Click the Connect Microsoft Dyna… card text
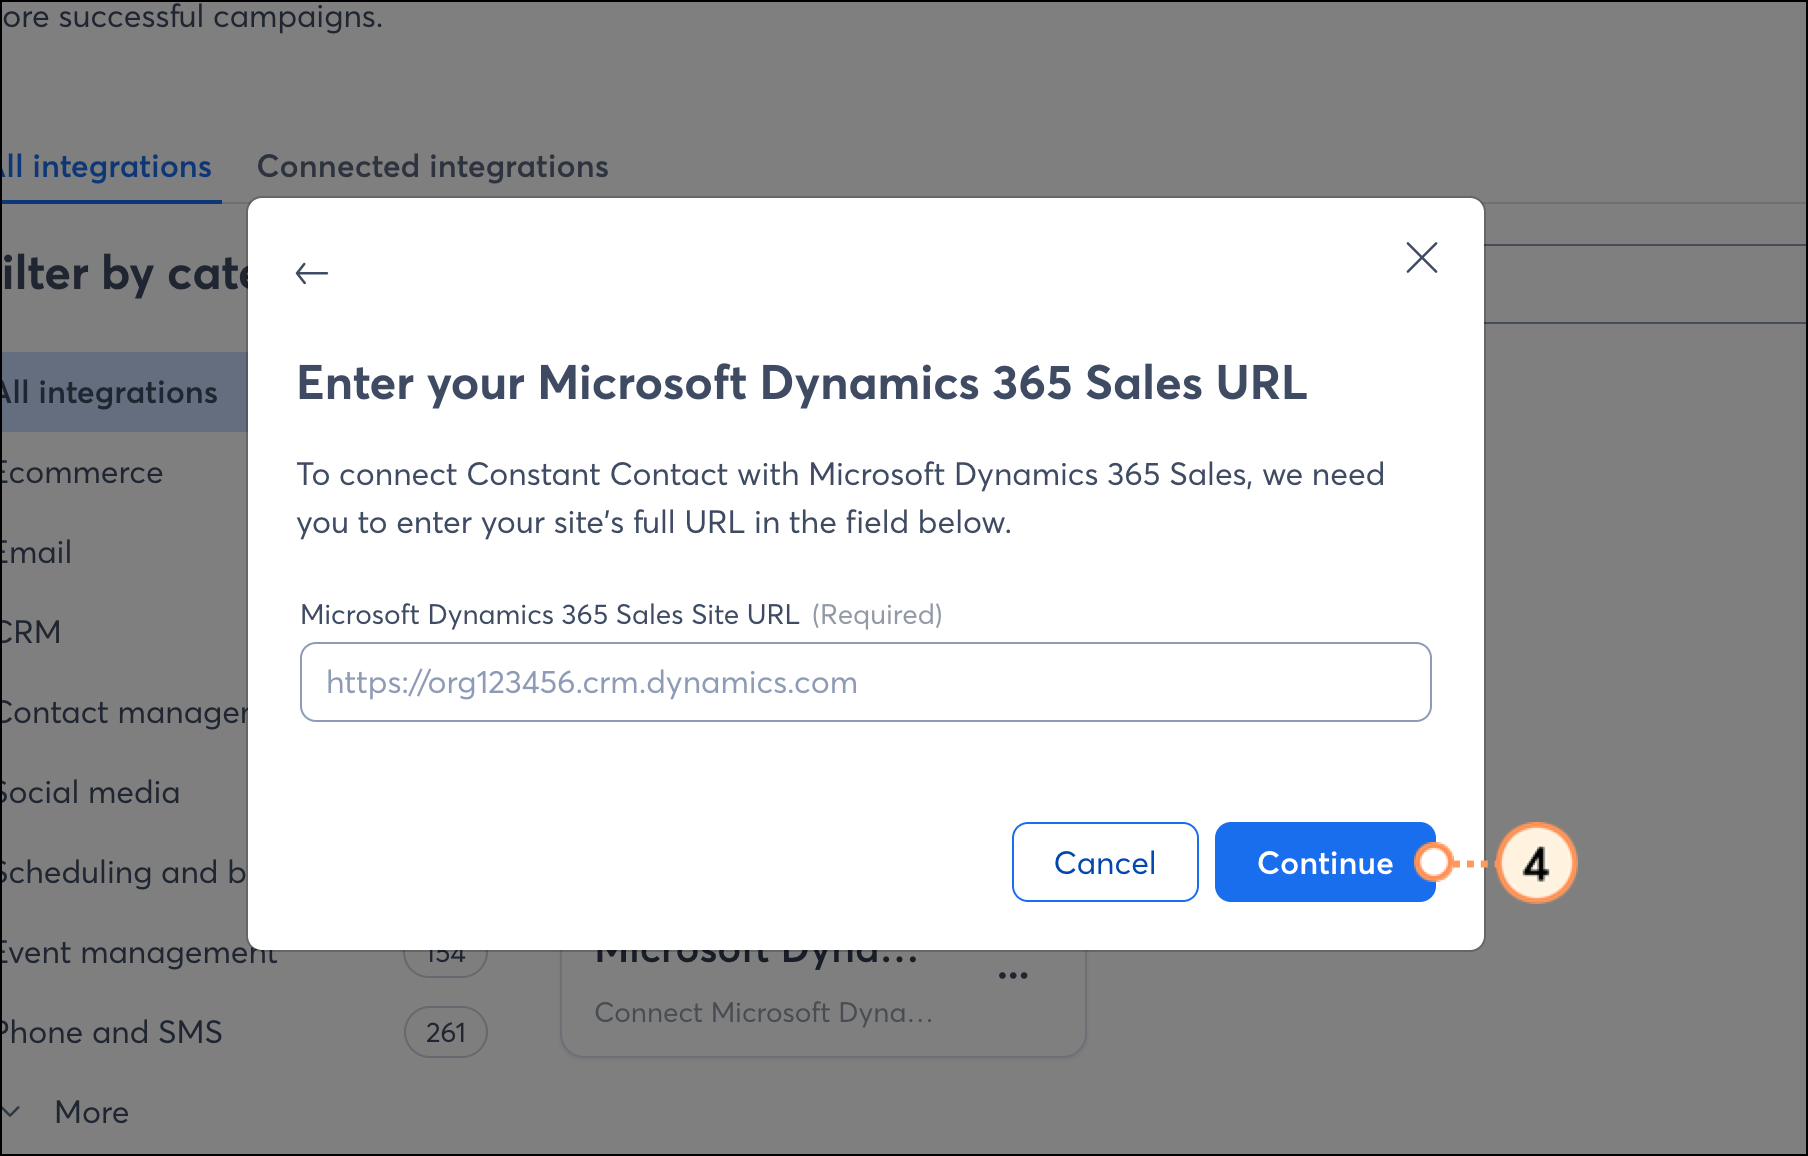1808x1156 pixels. 764,1012
